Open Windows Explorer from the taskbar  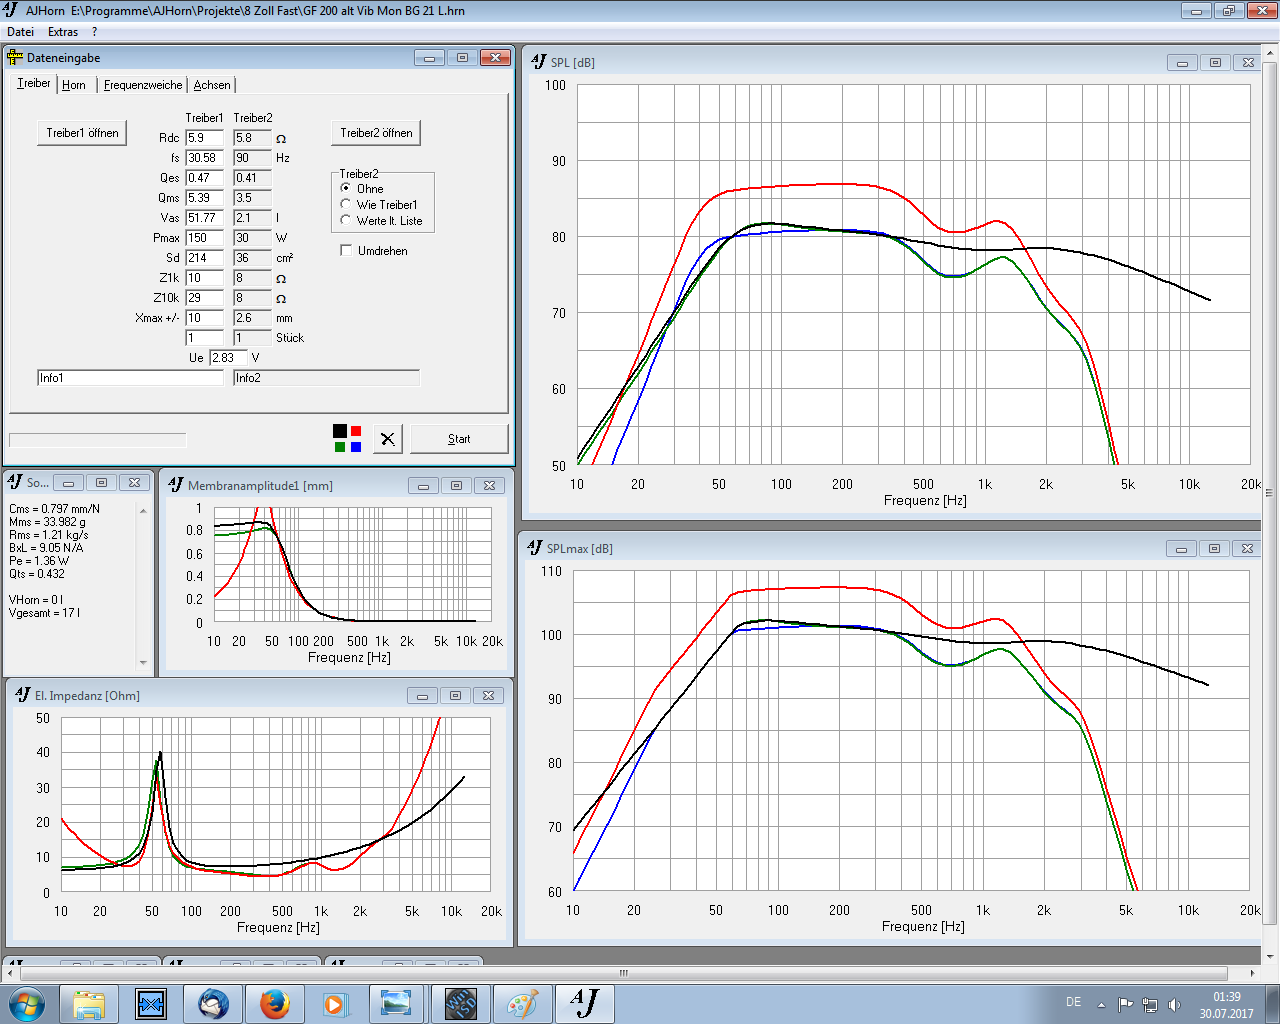click(x=89, y=1004)
